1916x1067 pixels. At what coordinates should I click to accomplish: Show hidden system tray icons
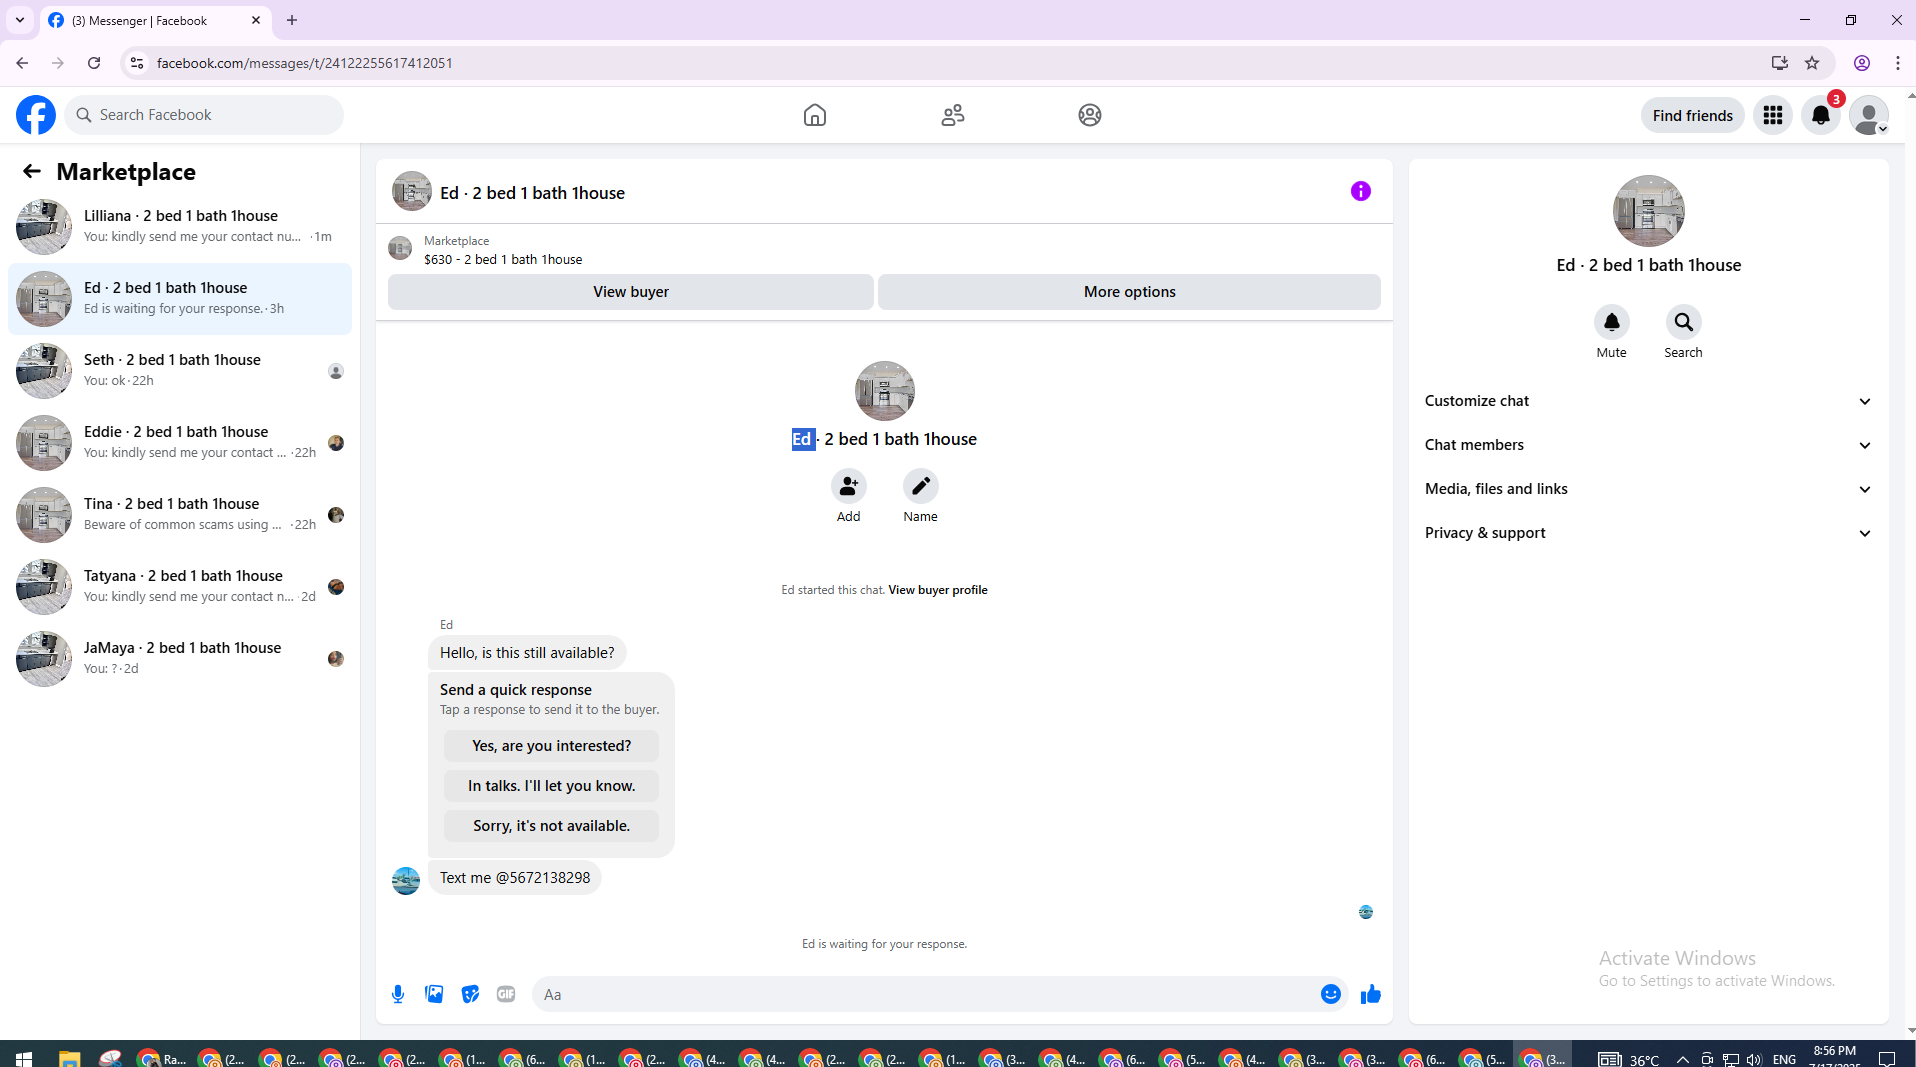pyautogui.click(x=1683, y=1059)
